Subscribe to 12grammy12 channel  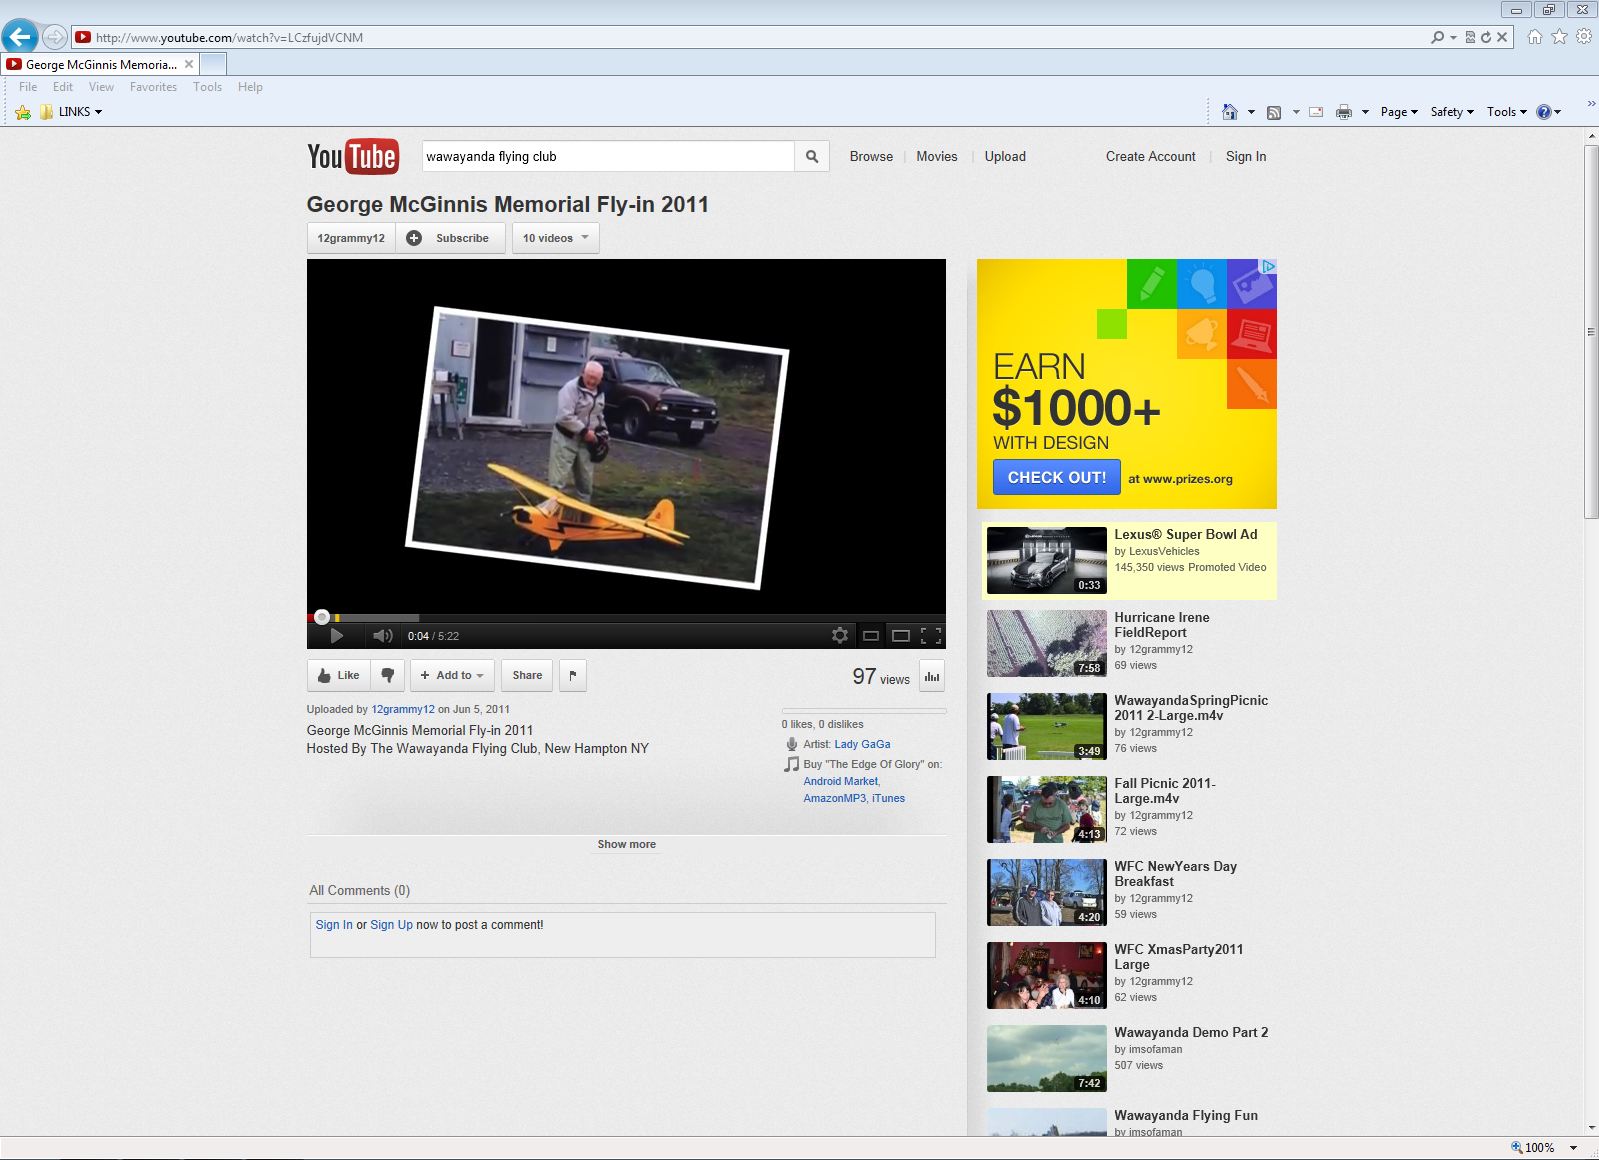coord(451,238)
